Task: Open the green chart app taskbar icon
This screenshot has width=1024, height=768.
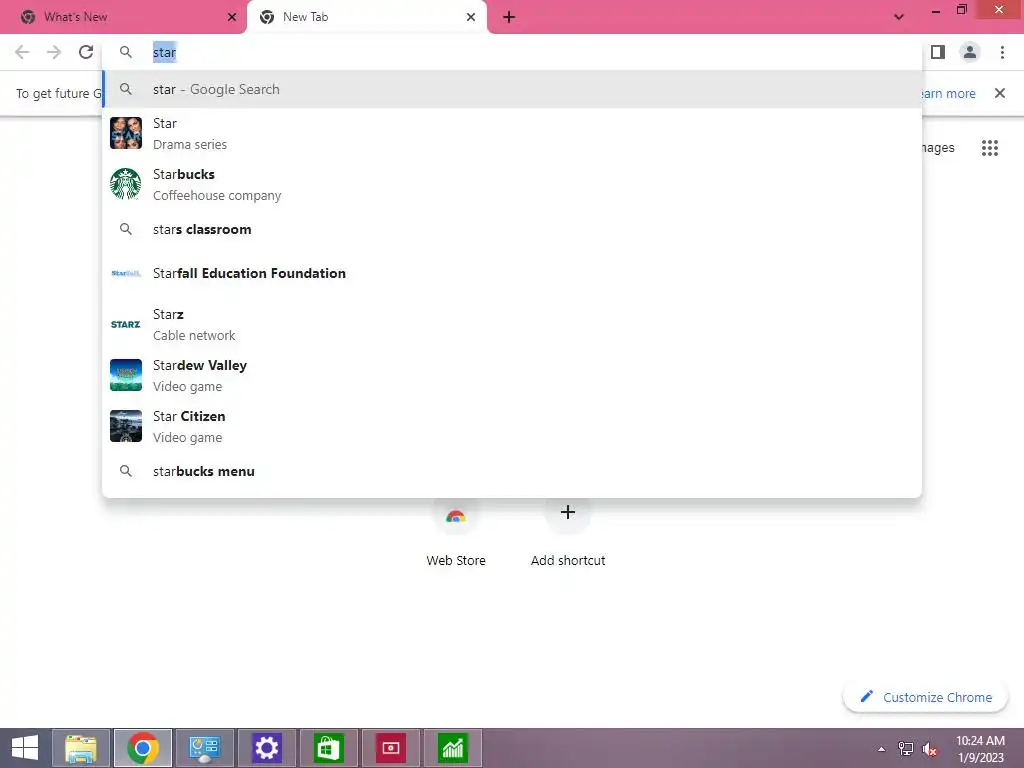Action: click(453, 748)
